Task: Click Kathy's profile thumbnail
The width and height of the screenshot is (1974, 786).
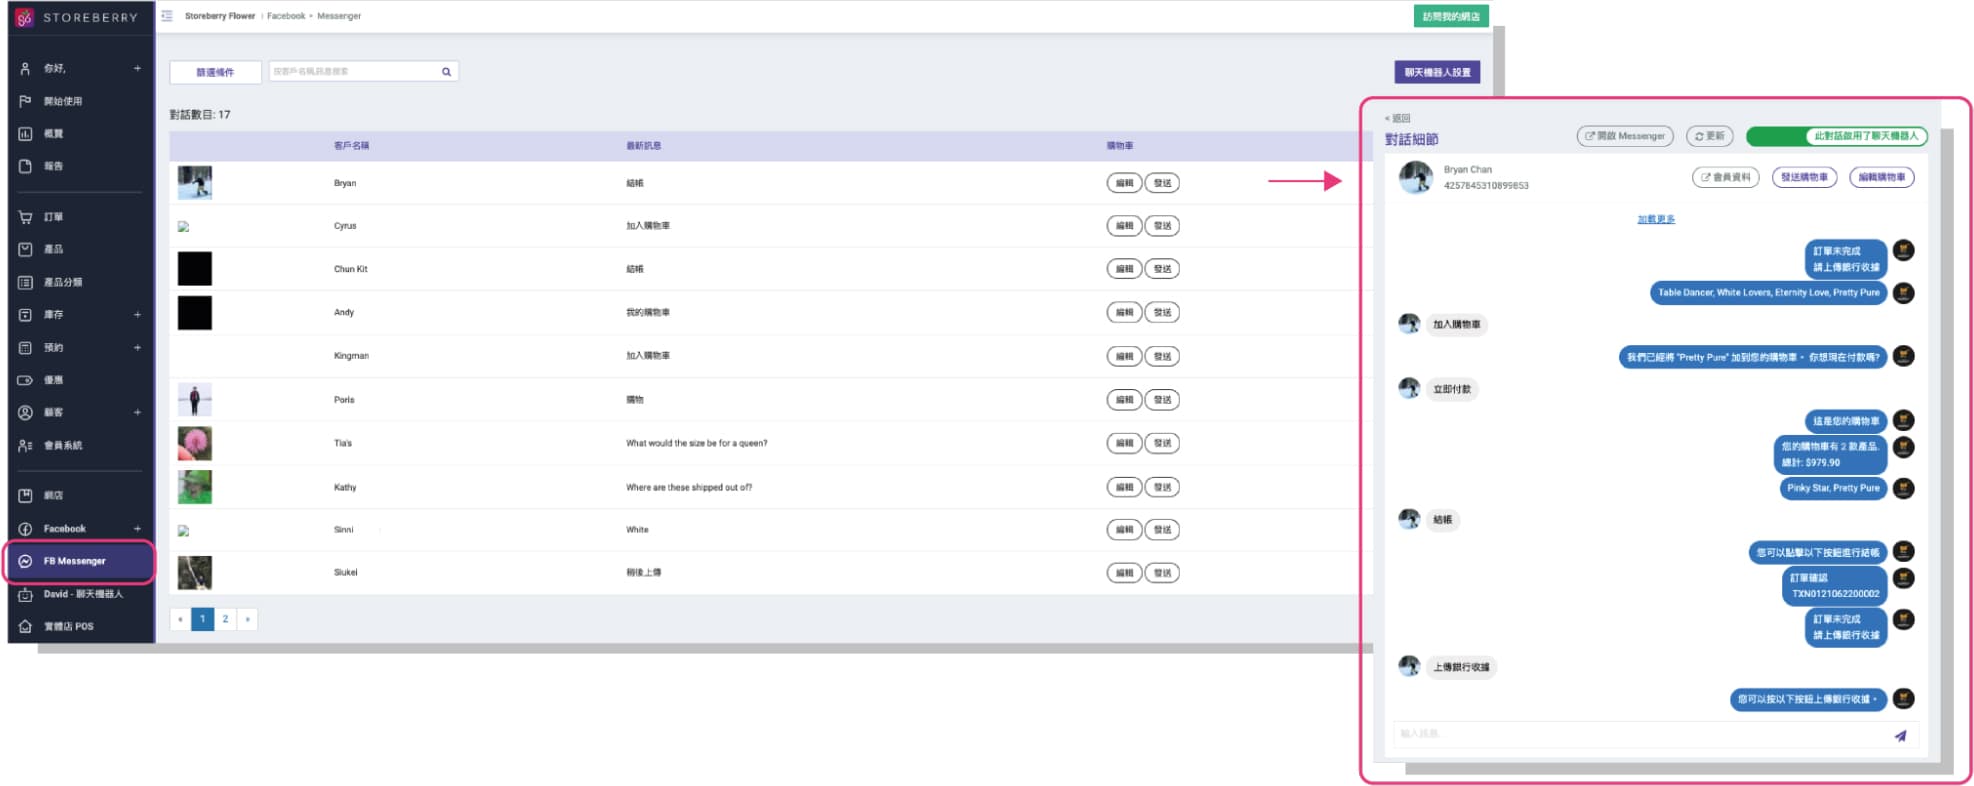Action: [195, 487]
